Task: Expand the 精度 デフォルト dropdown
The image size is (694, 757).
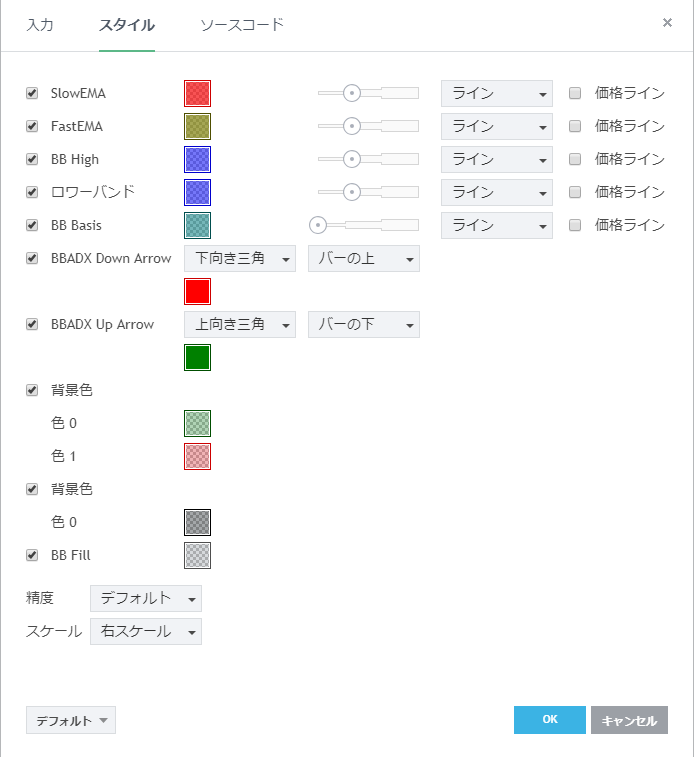Action: point(146,599)
